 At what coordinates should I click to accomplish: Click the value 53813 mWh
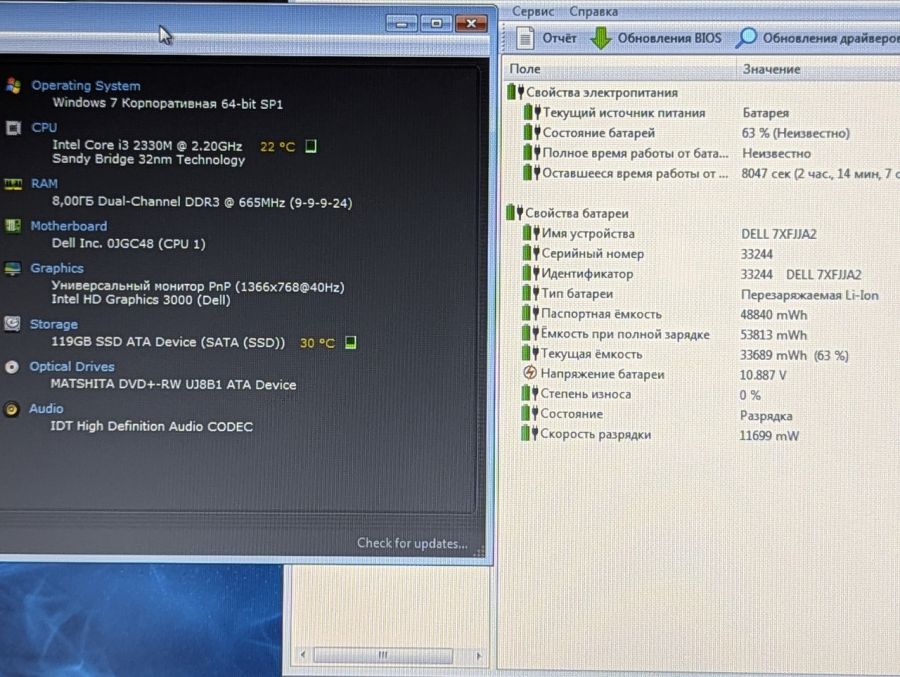pyautogui.click(x=773, y=335)
